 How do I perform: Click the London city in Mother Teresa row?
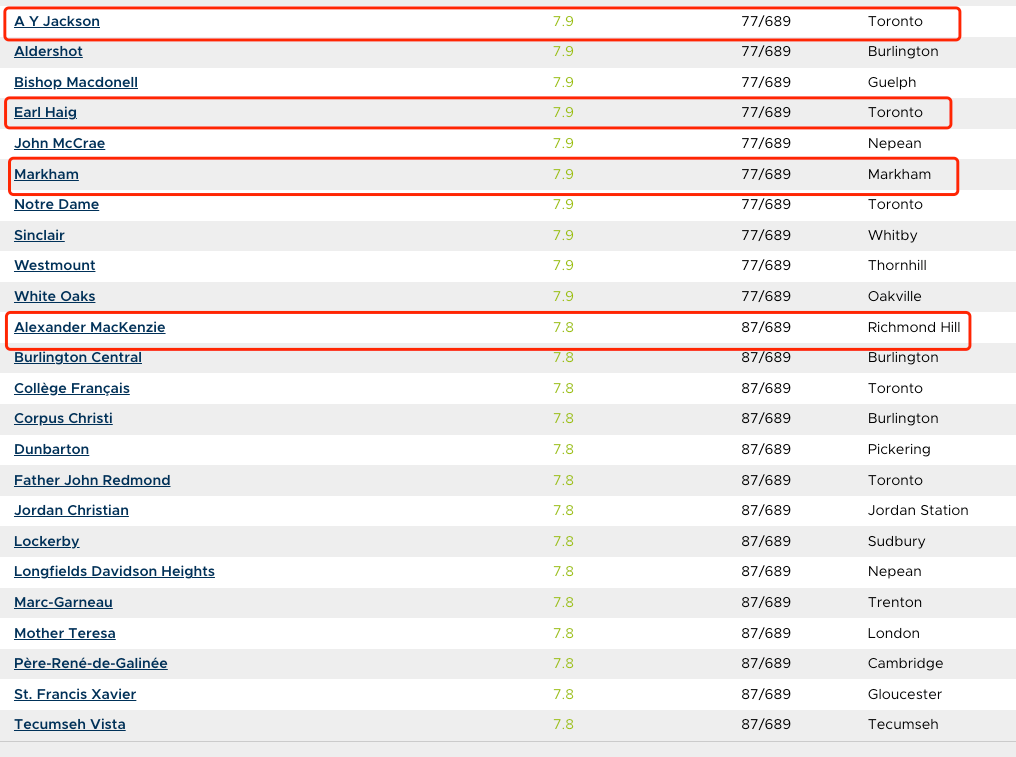pos(894,633)
